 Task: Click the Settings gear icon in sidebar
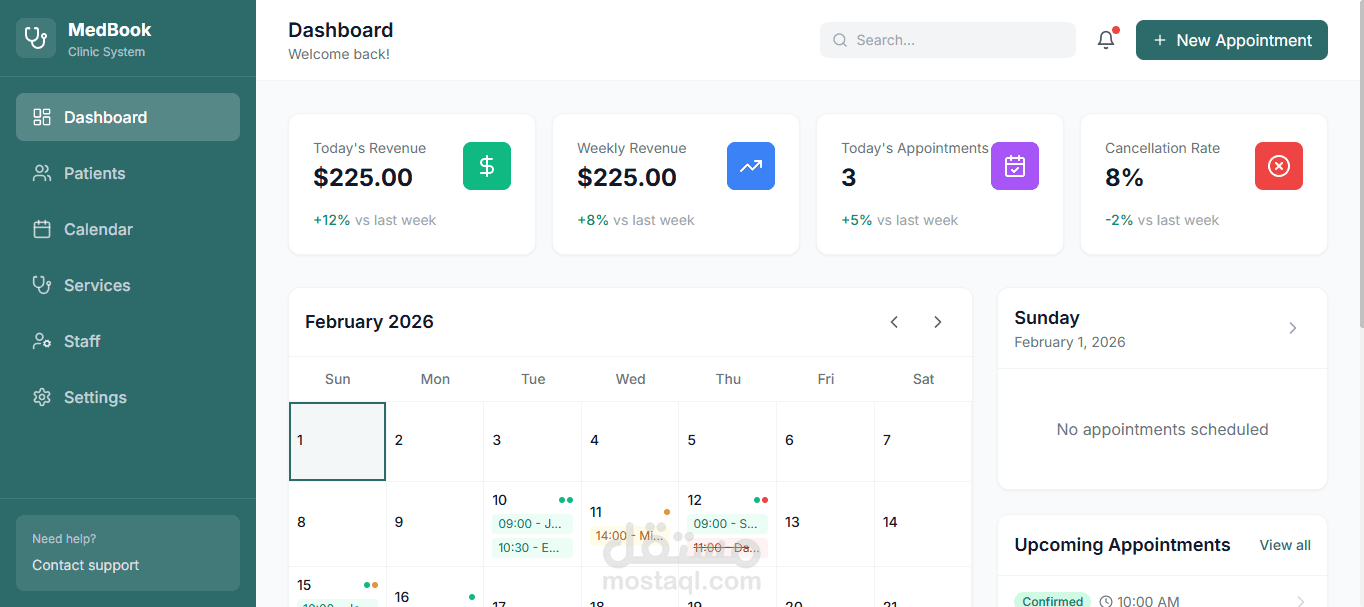(42, 397)
